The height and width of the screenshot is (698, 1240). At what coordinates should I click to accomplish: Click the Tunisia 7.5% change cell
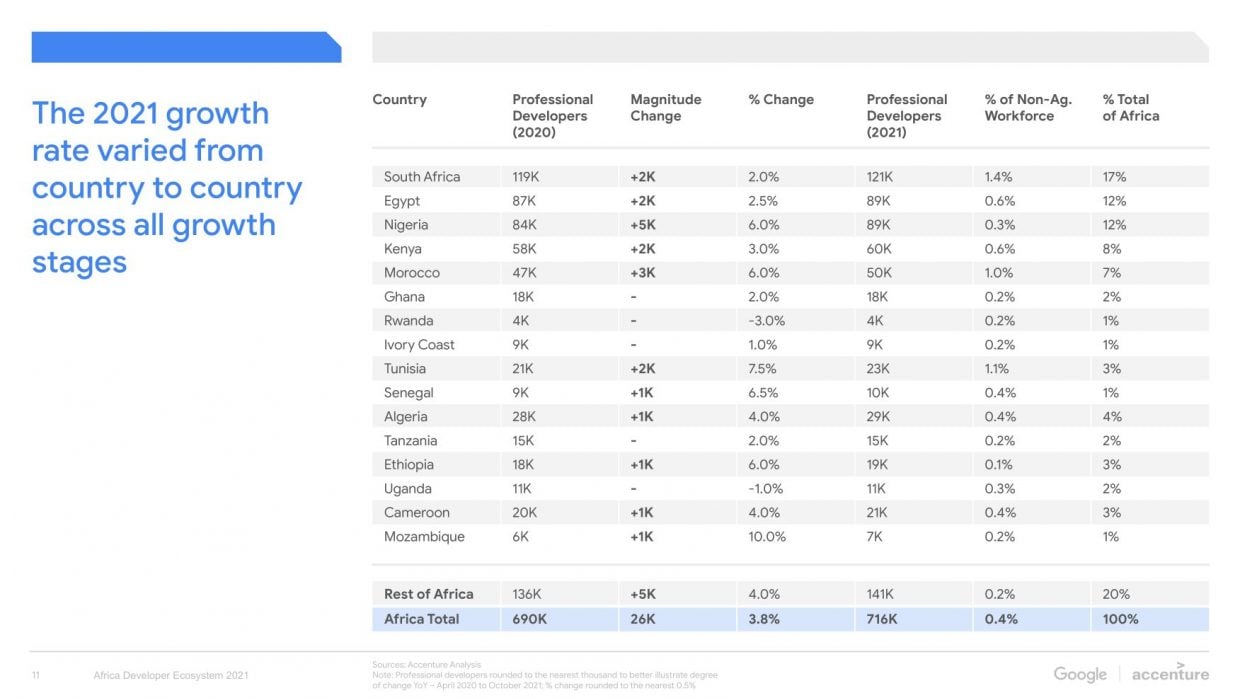(x=762, y=369)
